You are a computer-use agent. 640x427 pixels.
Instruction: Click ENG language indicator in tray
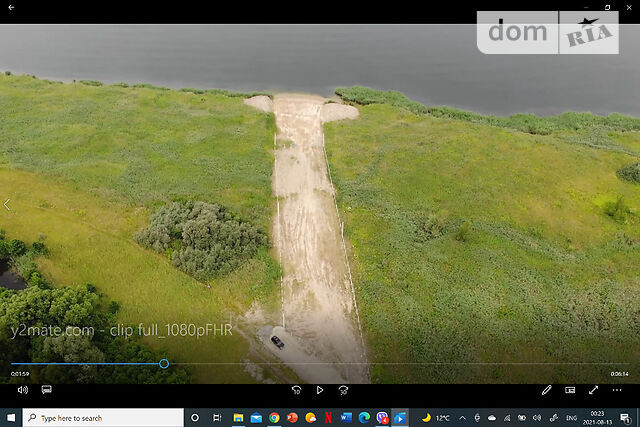coord(571,417)
